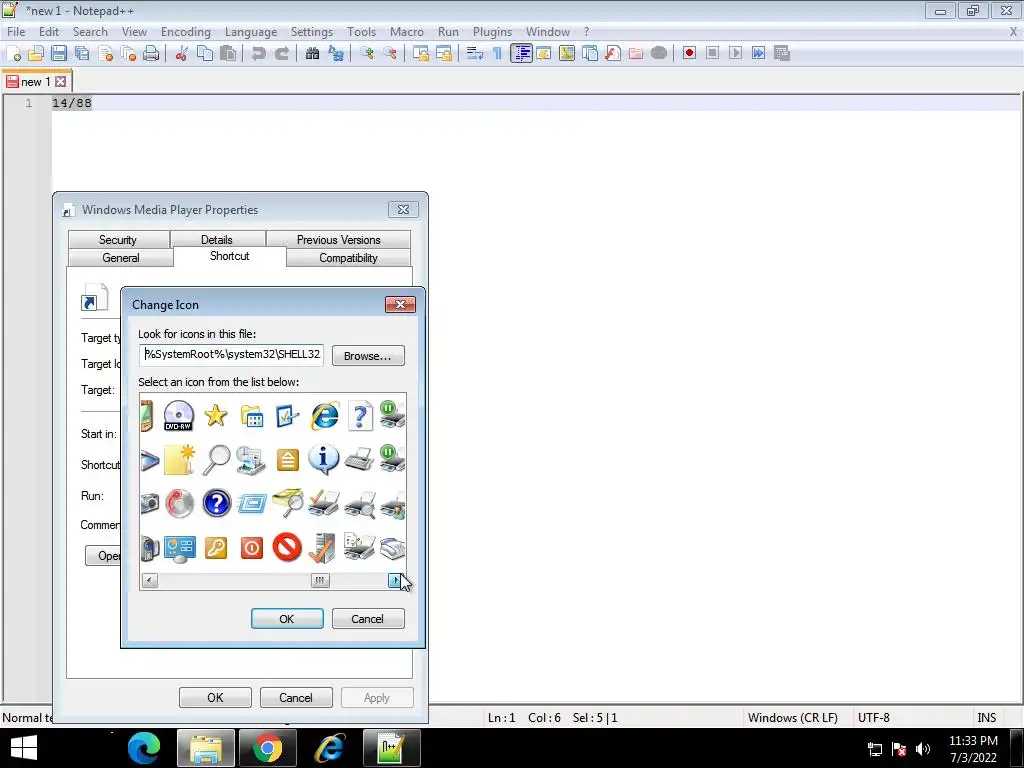Switch to the General tab
Viewport: 1024px width, 768px height.
point(121,258)
